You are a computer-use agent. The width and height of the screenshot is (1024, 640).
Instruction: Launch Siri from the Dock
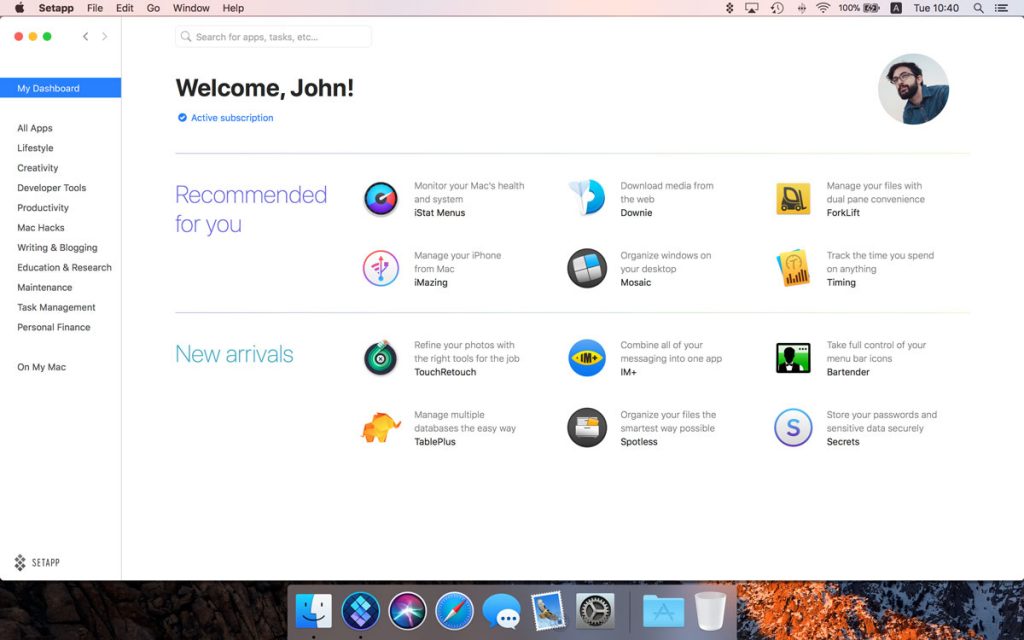(408, 611)
